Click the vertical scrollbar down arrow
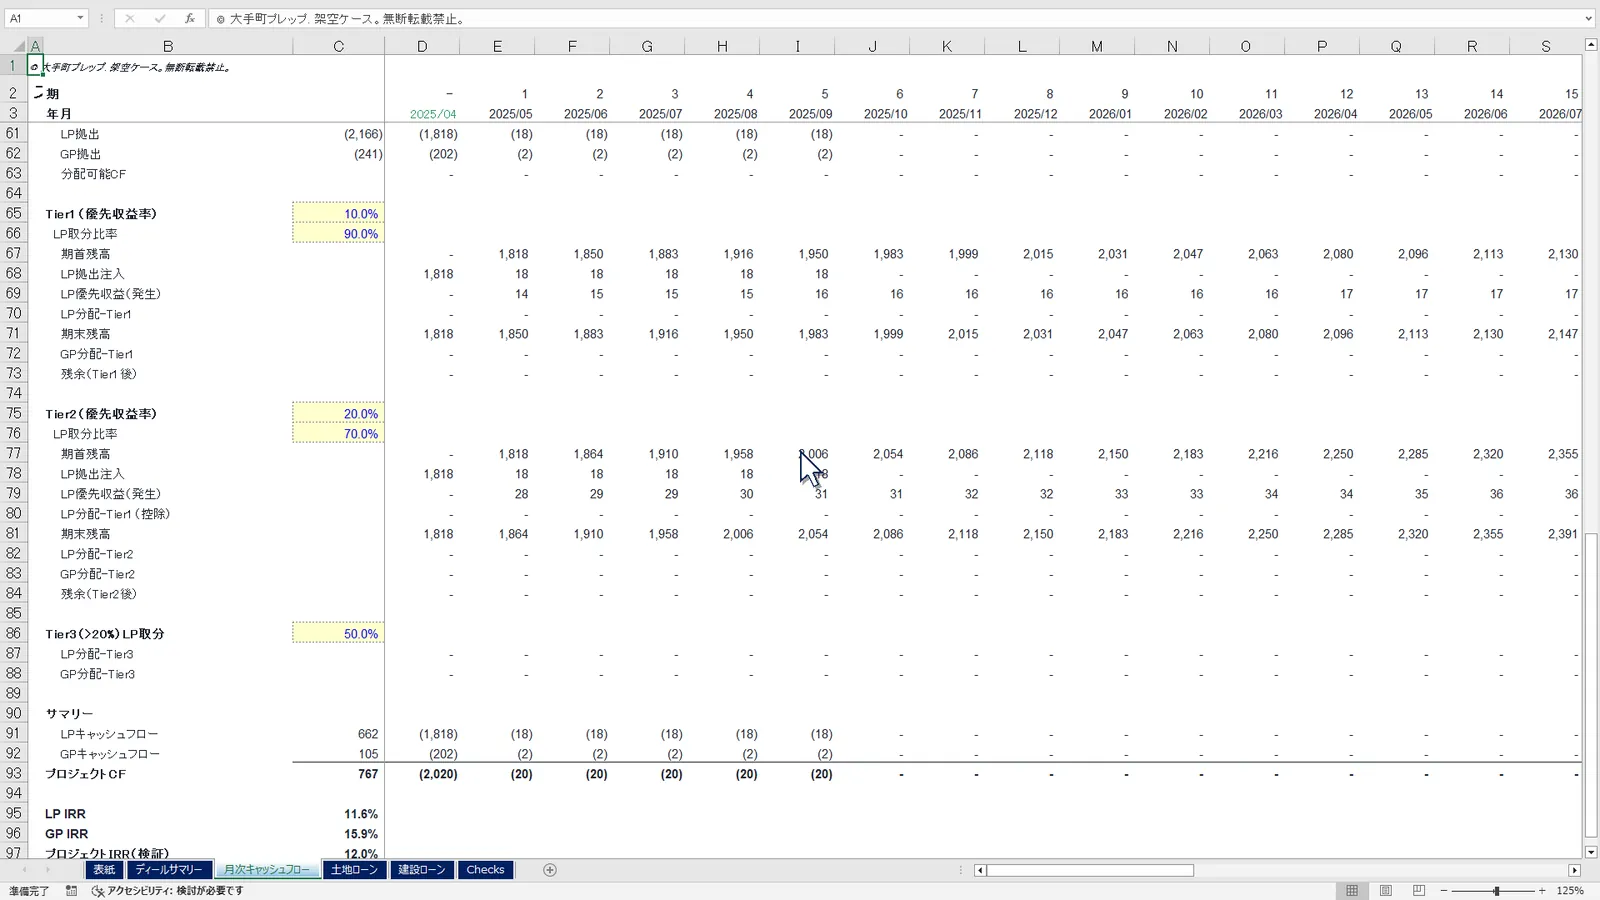The image size is (1600, 900). tap(1591, 852)
